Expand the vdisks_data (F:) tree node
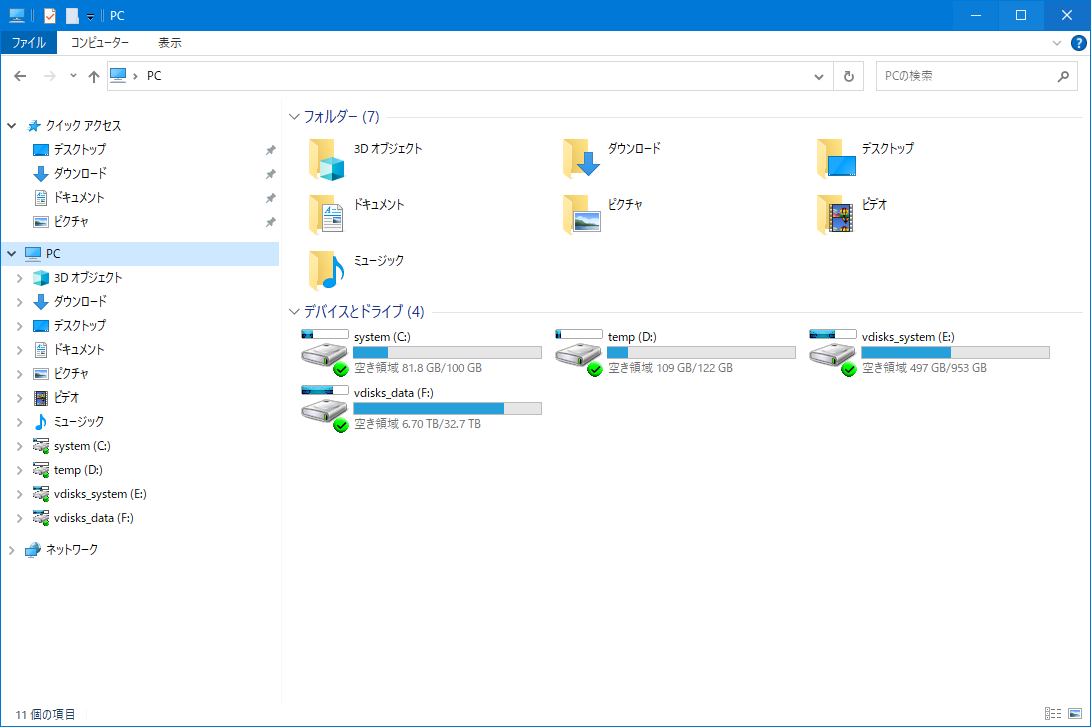Image resolution: width=1091 pixels, height=727 pixels. point(19,518)
